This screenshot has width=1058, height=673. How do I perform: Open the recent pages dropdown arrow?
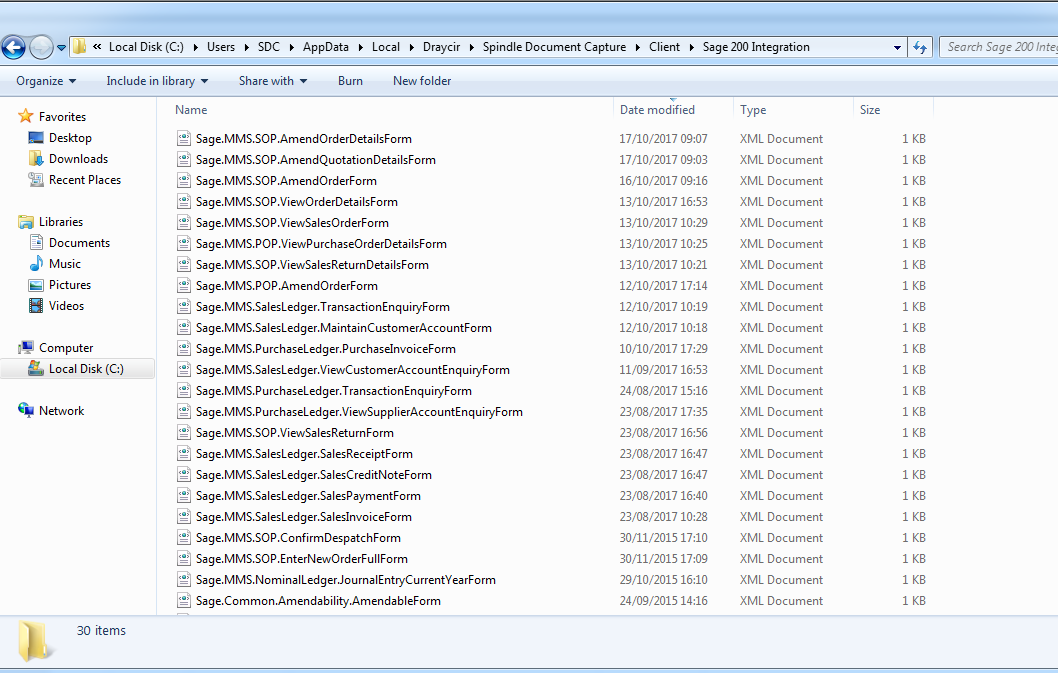click(61, 48)
